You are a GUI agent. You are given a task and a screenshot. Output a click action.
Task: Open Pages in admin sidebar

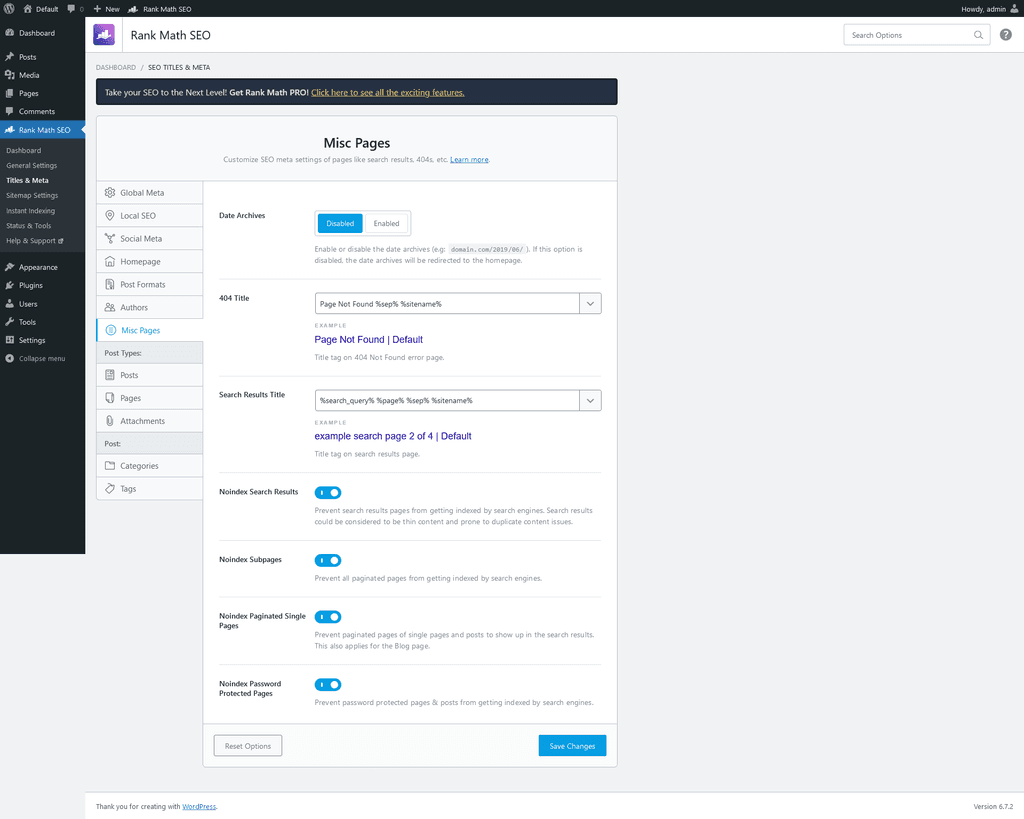point(42,93)
